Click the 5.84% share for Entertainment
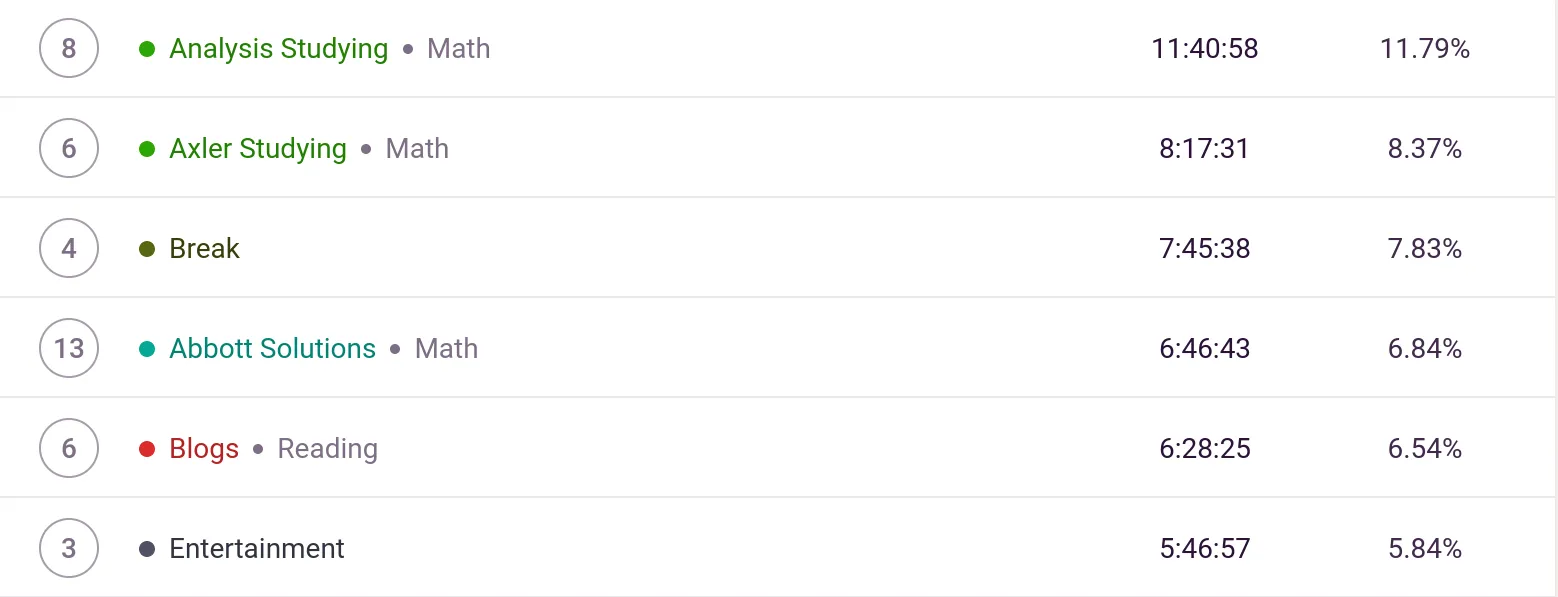Viewport: 1558px width, 597px height. [1424, 548]
